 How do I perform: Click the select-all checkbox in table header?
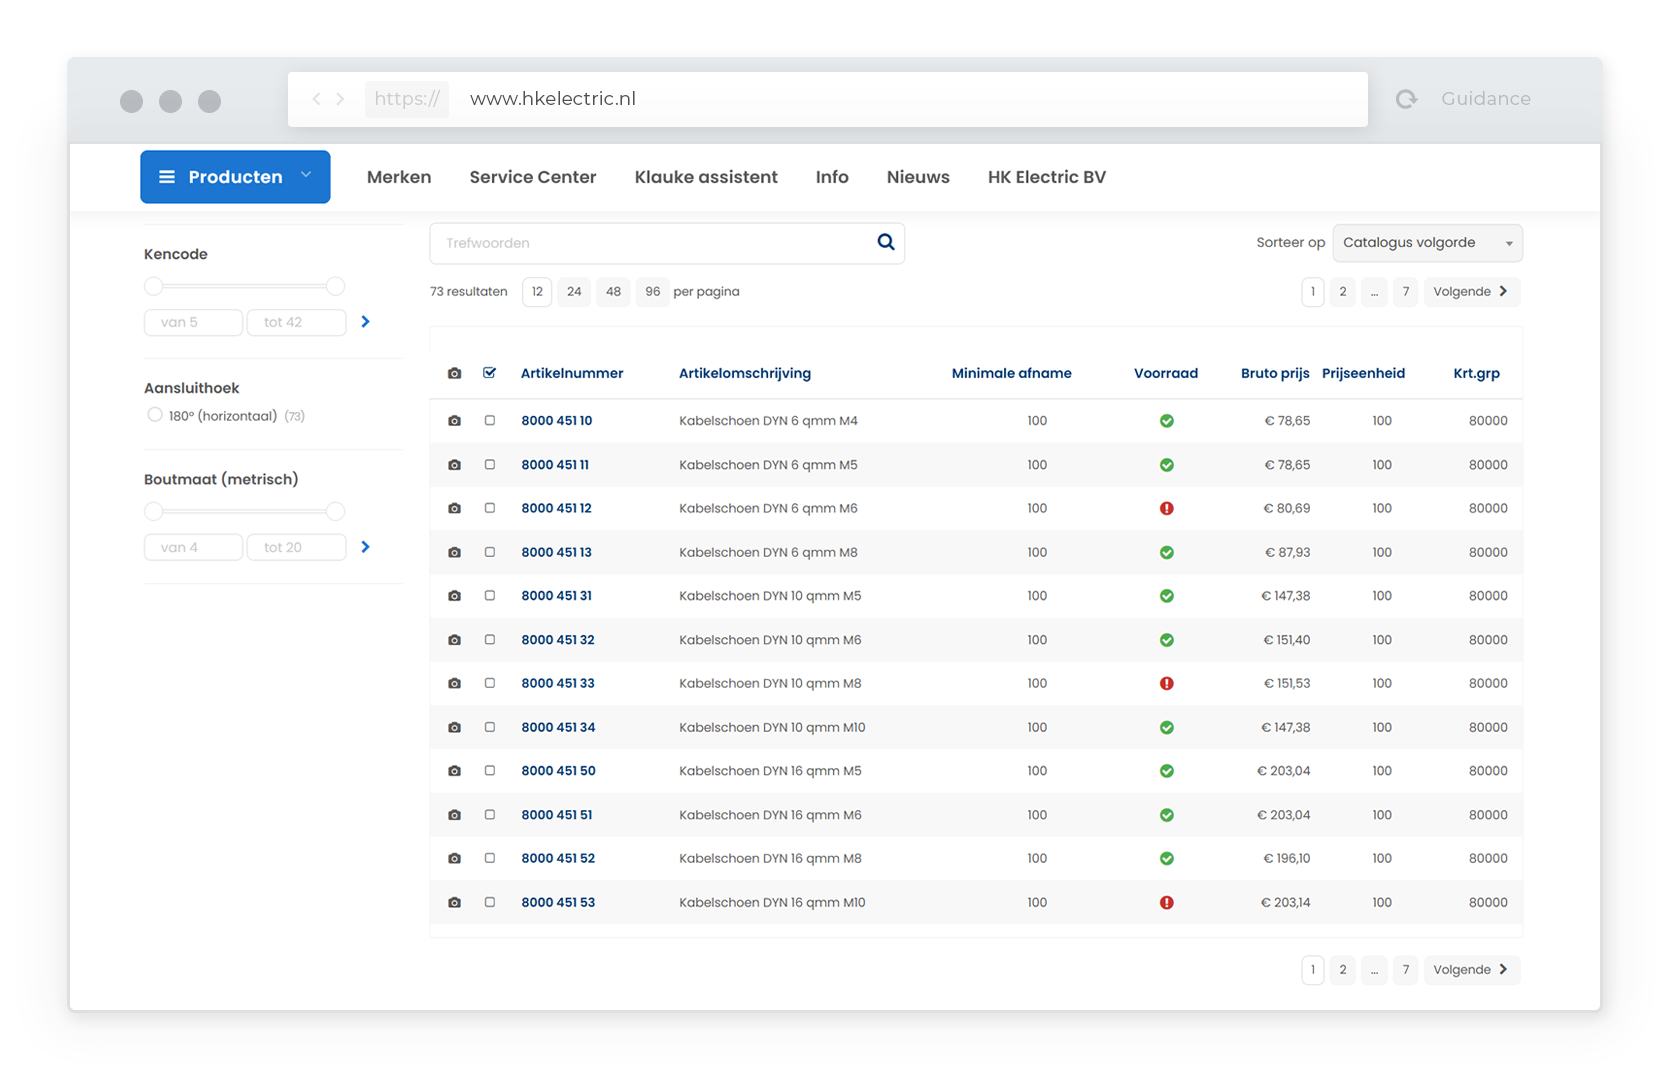click(x=489, y=373)
